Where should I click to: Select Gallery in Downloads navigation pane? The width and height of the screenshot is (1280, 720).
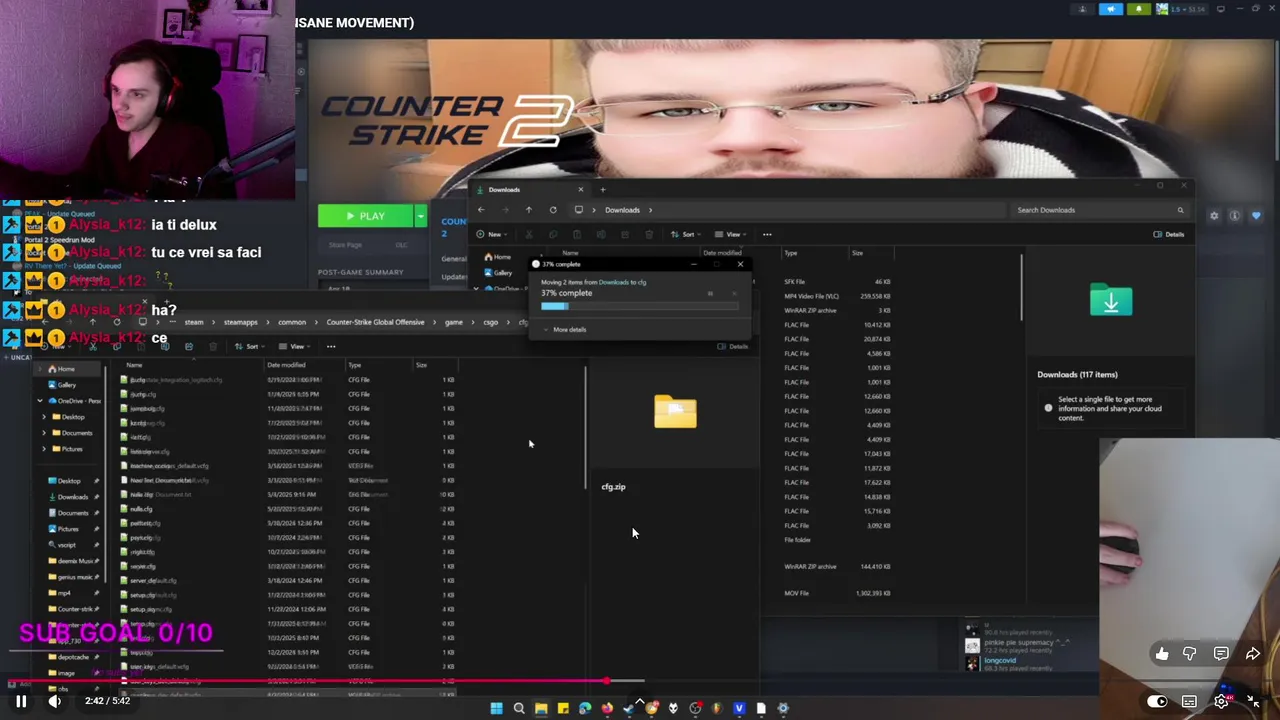tap(498, 272)
